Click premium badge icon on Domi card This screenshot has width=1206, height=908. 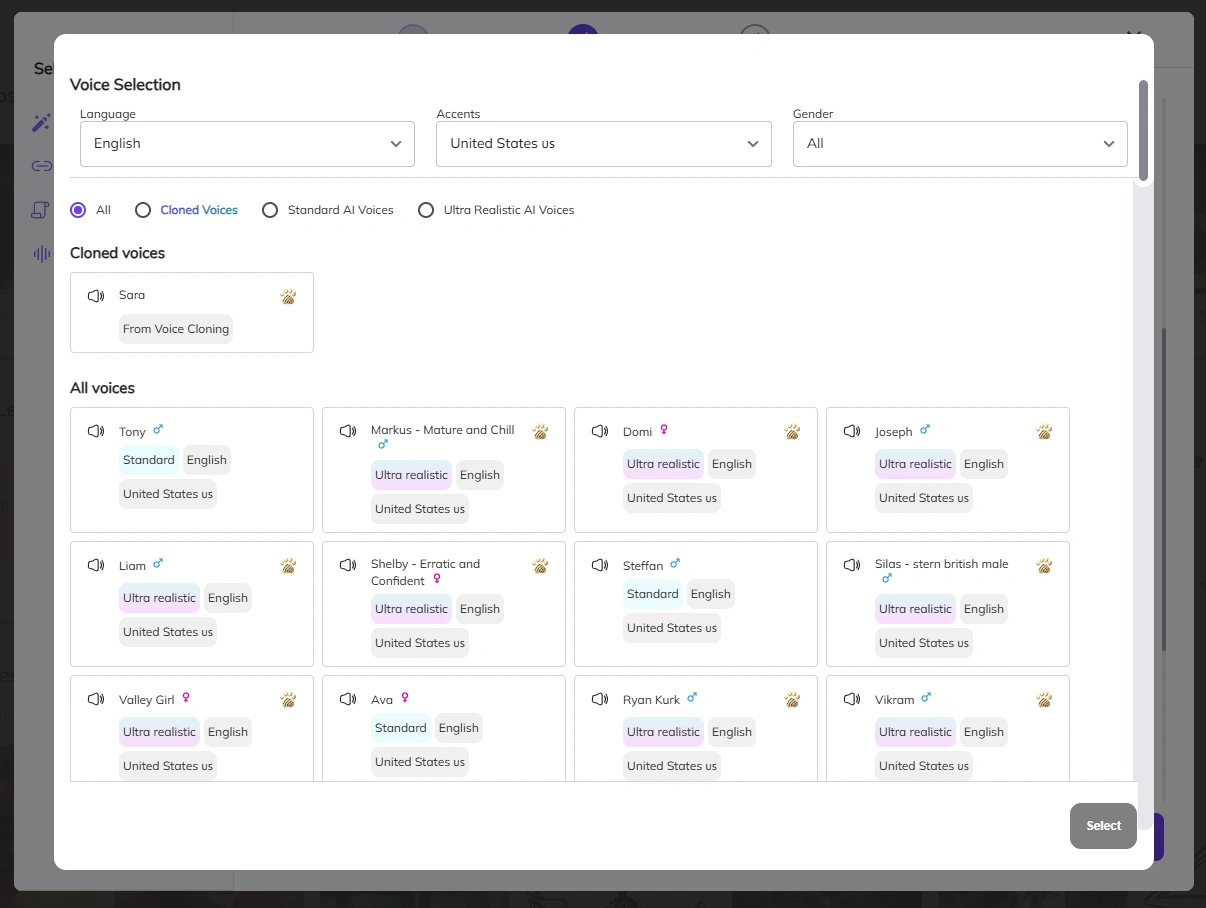pyautogui.click(x=792, y=432)
